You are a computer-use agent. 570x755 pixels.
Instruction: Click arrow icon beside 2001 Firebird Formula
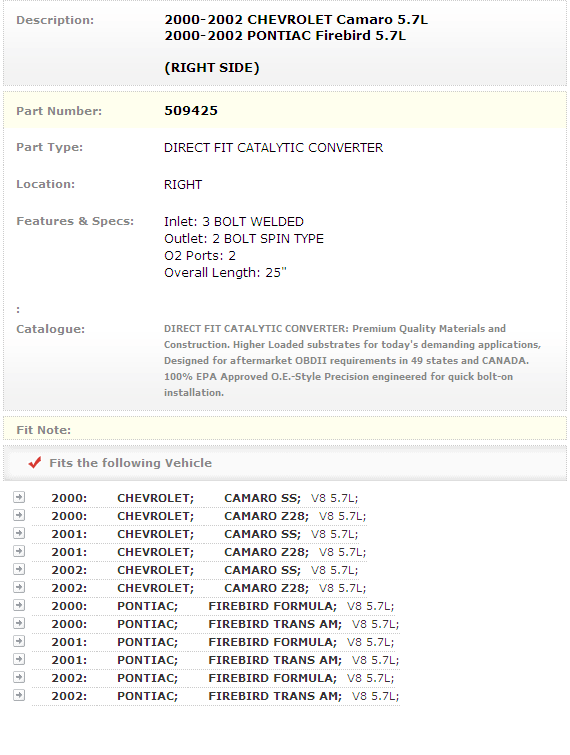pyautogui.click(x=19, y=641)
